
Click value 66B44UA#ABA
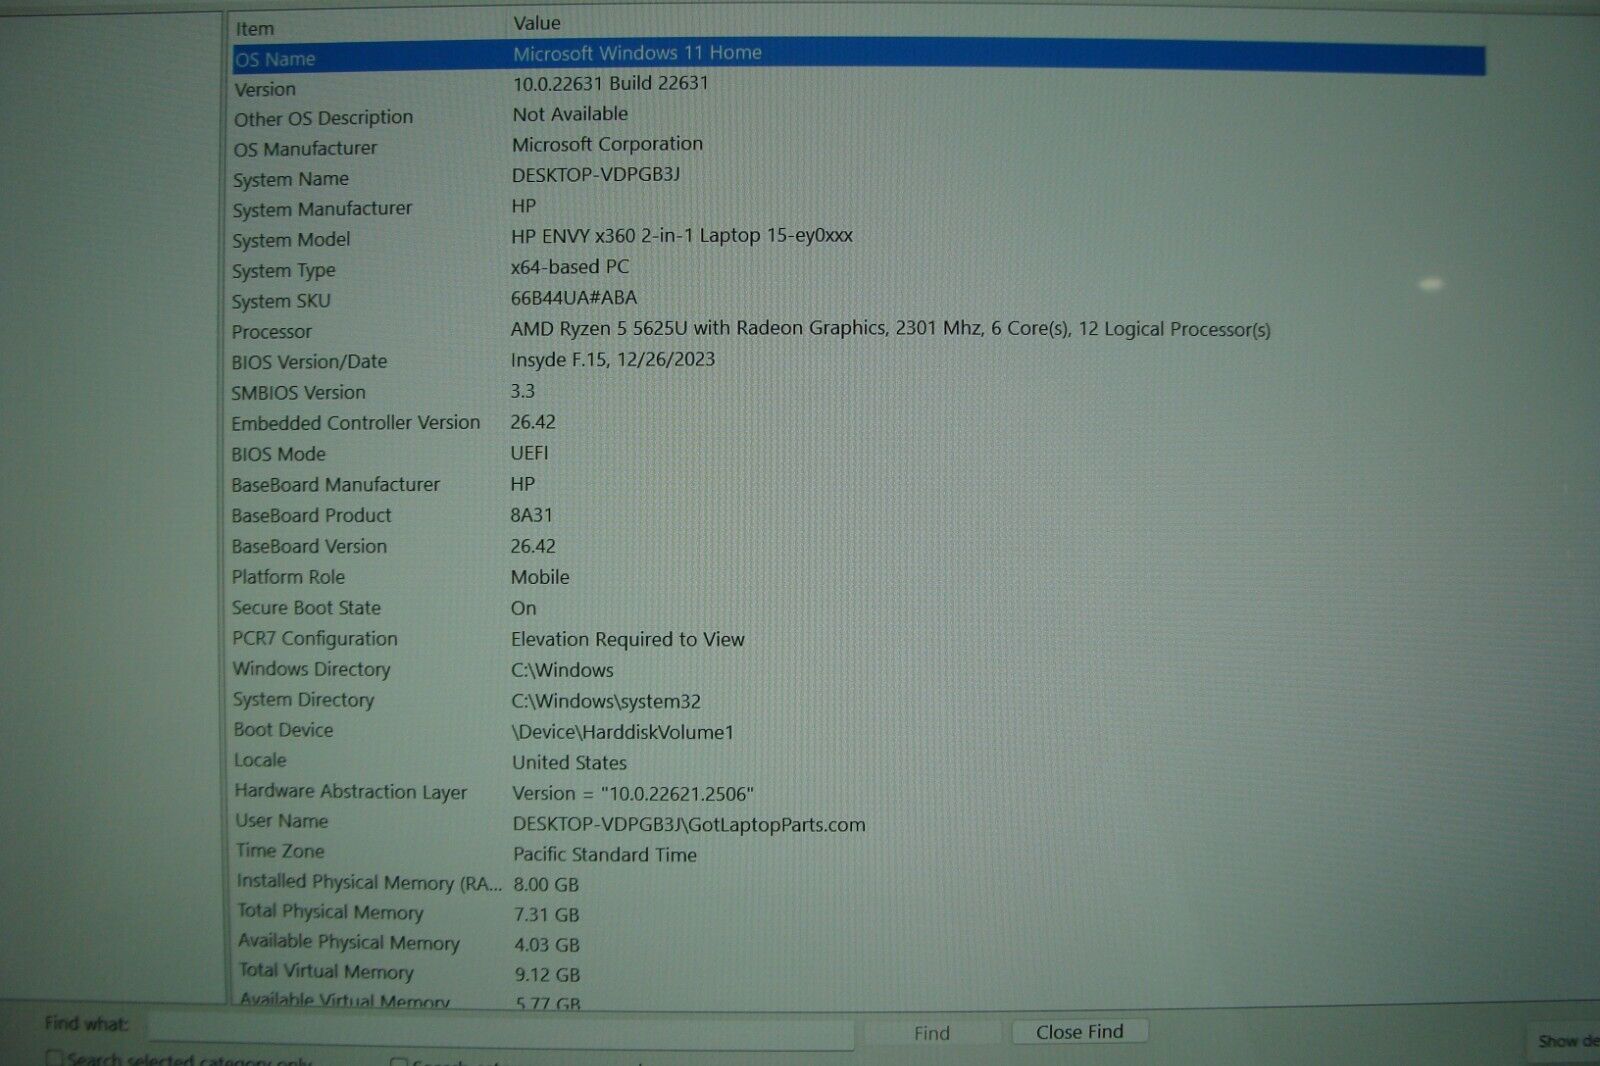click(x=573, y=298)
